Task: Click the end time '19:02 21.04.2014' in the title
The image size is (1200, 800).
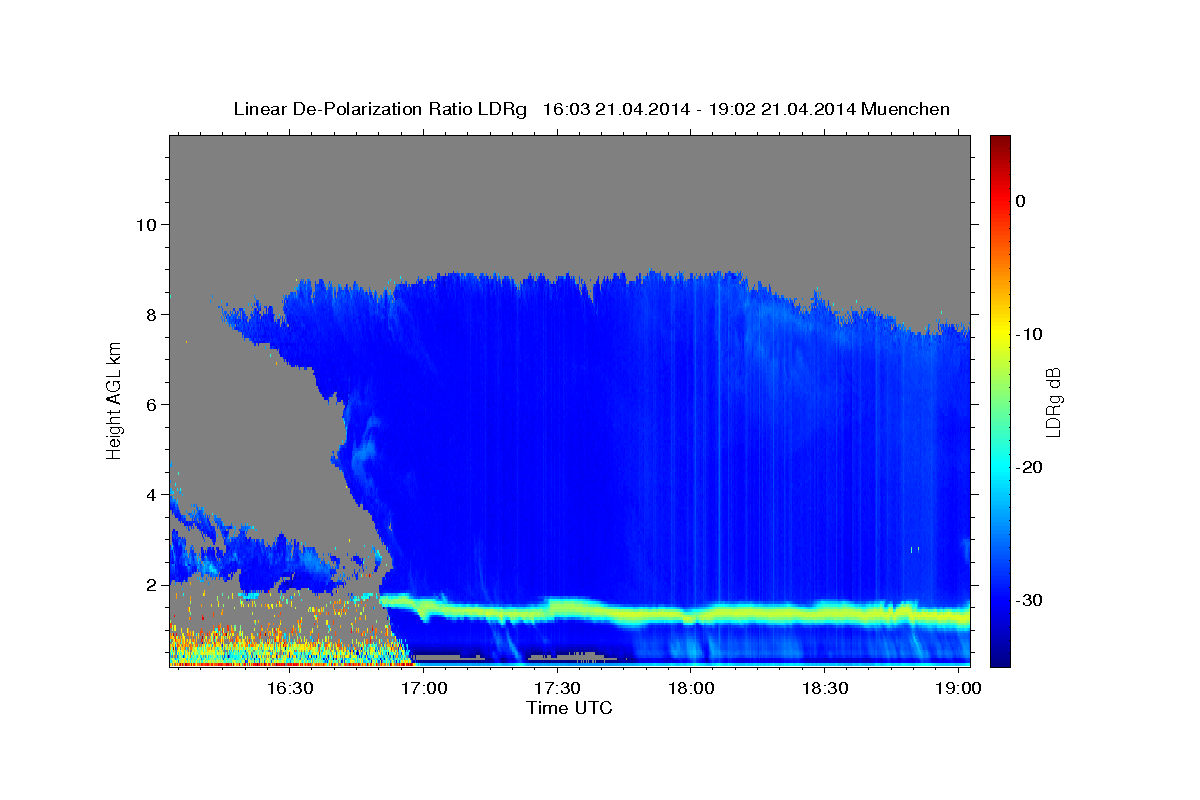Action: 782,109
